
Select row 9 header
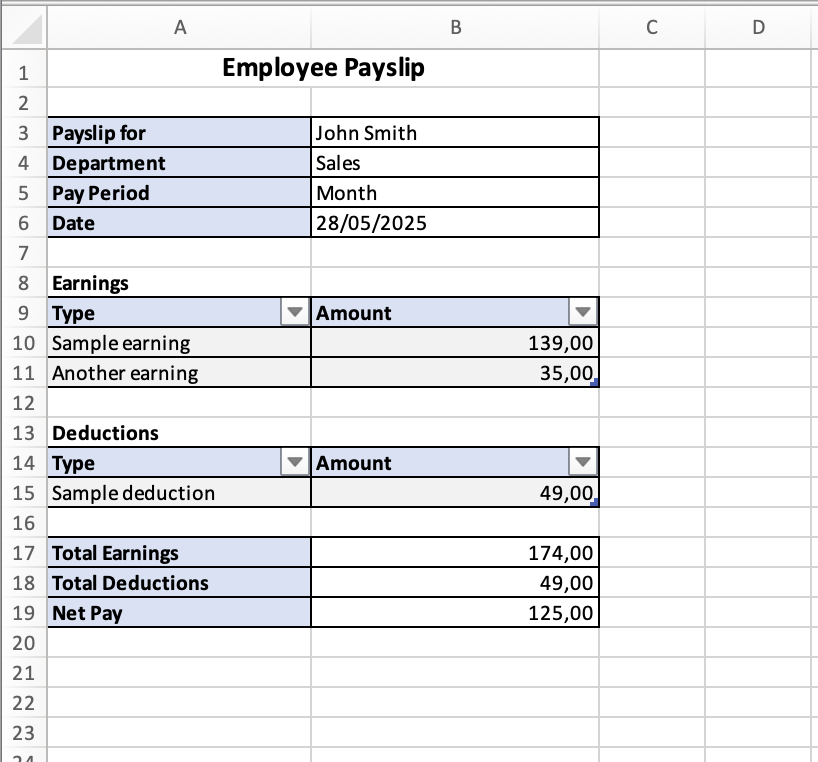(23, 312)
